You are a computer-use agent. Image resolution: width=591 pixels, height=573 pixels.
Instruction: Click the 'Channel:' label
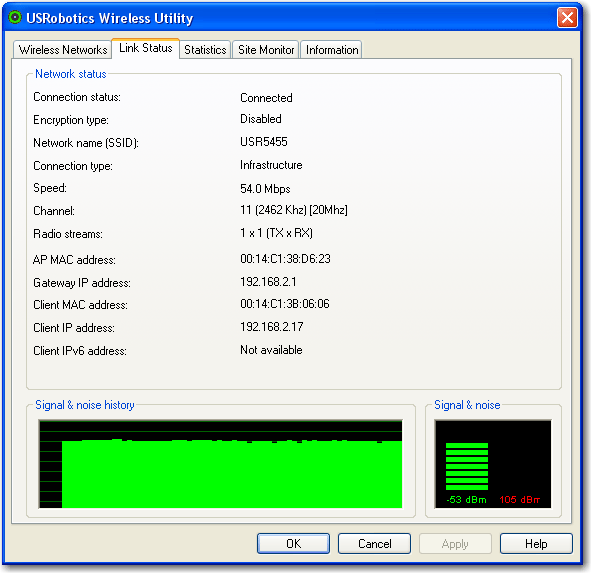click(54, 211)
